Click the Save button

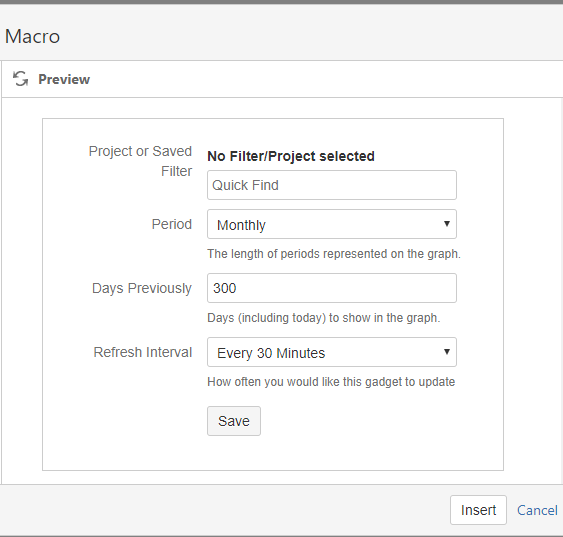(x=234, y=421)
